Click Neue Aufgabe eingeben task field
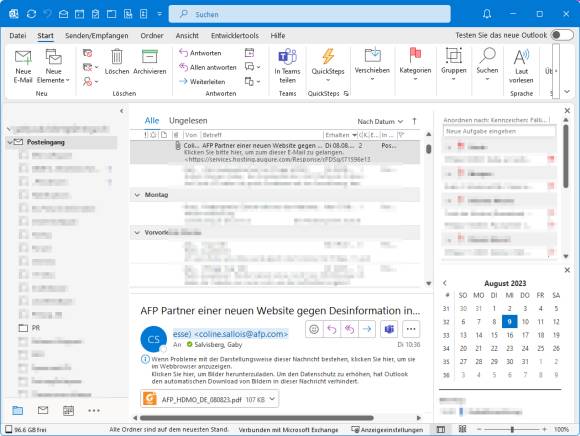This screenshot has width=580, height=436. pos(499,131)
